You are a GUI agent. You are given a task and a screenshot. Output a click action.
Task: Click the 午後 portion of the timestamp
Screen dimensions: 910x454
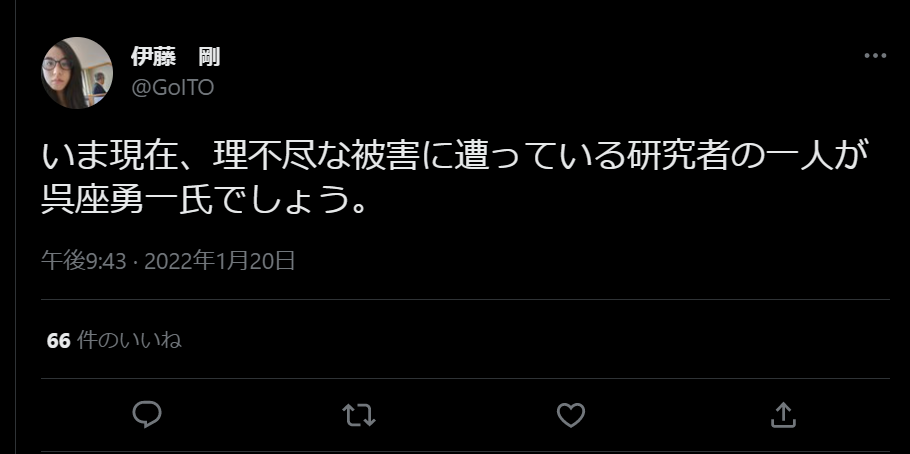pos(63,261)
